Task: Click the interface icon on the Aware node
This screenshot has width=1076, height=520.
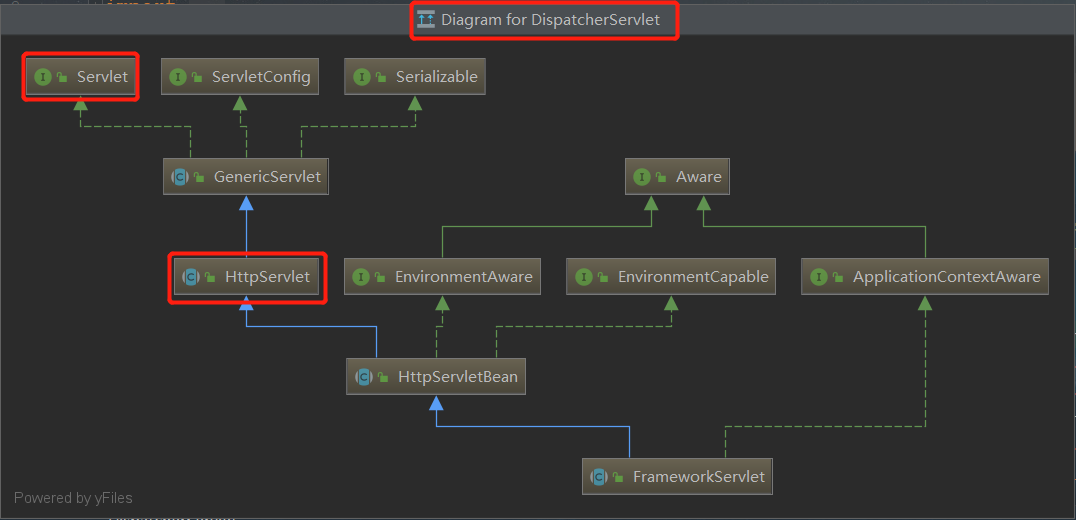Action: (x=642, y=177)
